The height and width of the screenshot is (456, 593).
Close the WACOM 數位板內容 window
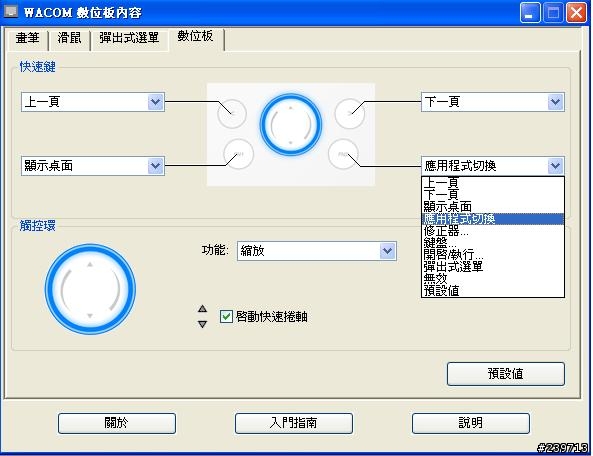pyautogui.click(x=576, y=13)
